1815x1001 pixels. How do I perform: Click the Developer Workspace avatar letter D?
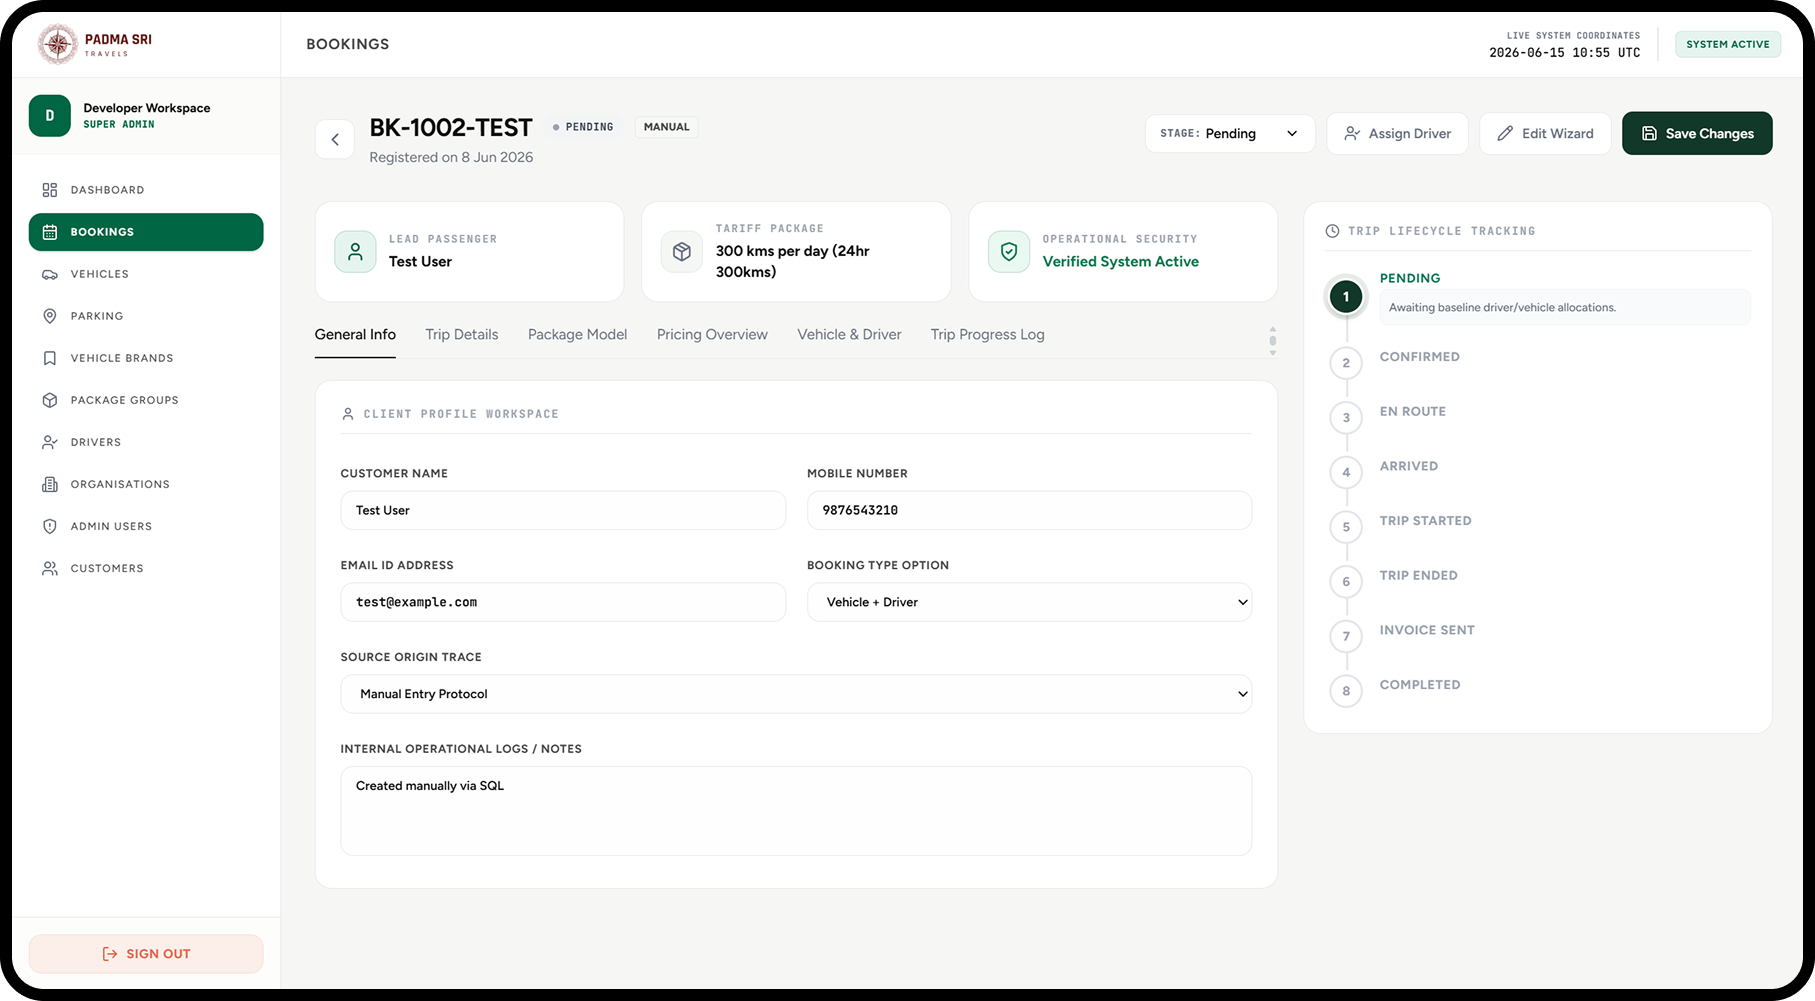[50, 116]
